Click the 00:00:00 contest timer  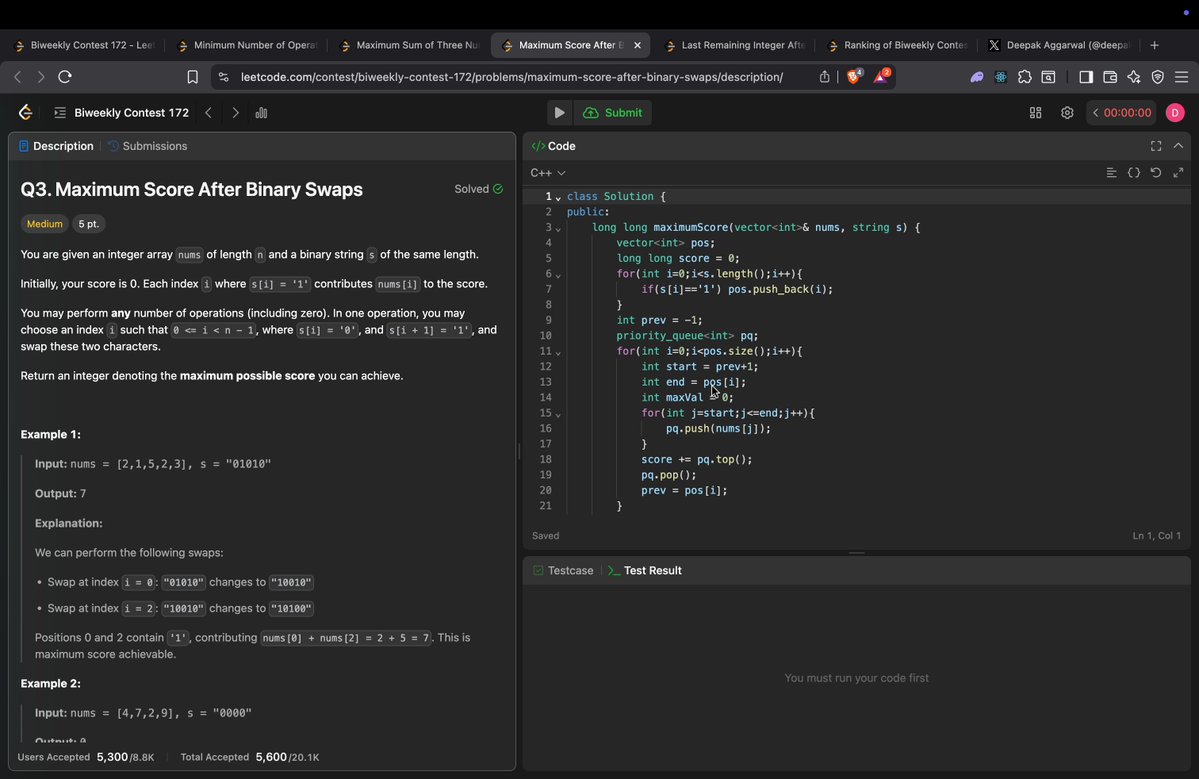(1121, 112)
